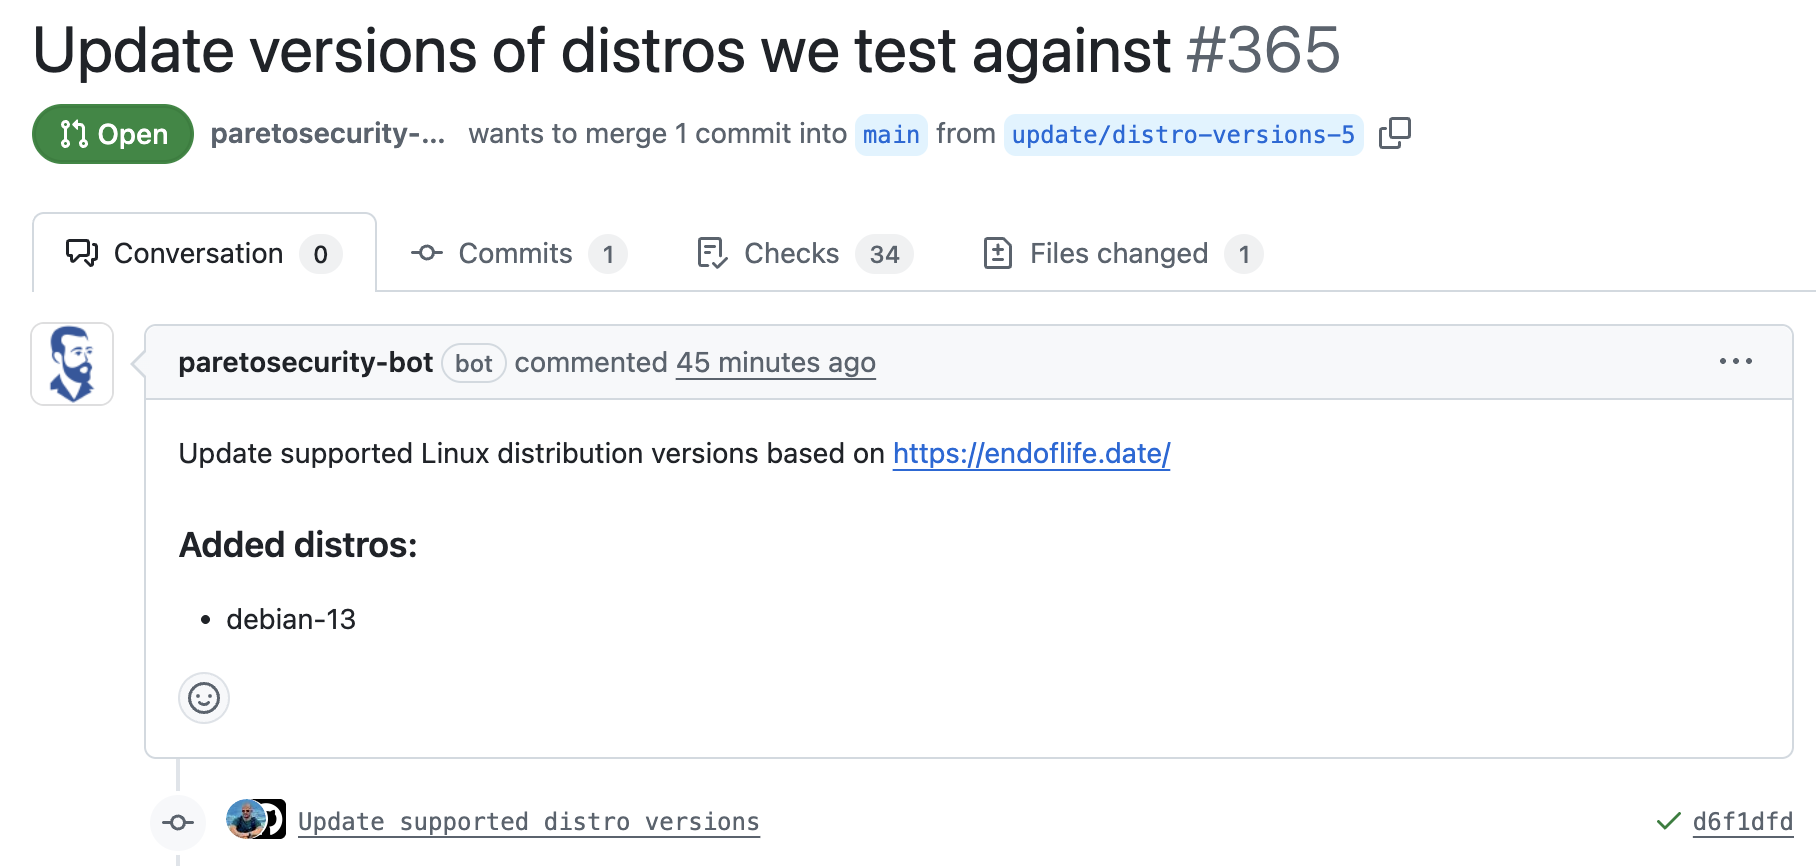The image size is (1816, 866).
Task: Click the Conversation speech bubble icon
Action: pos(82,253)
